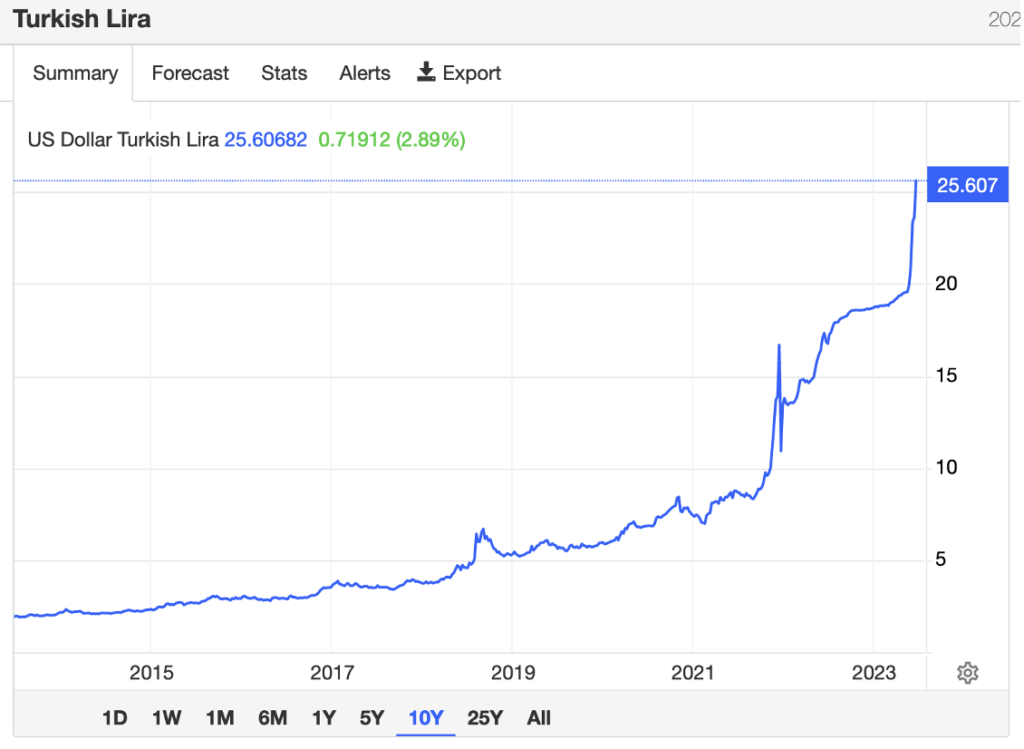
Task: Choose the 6M time range
Action: point(272,717)
